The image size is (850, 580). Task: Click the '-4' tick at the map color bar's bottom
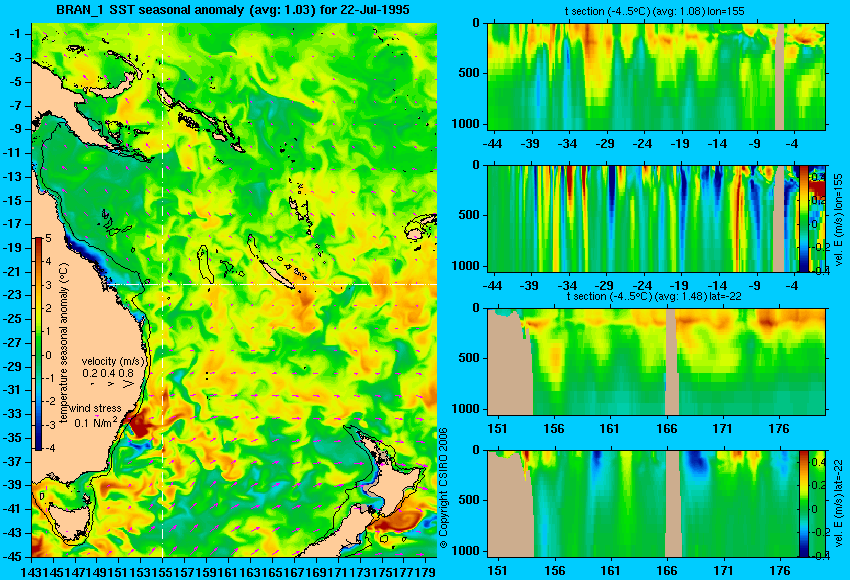click(49, 448)
